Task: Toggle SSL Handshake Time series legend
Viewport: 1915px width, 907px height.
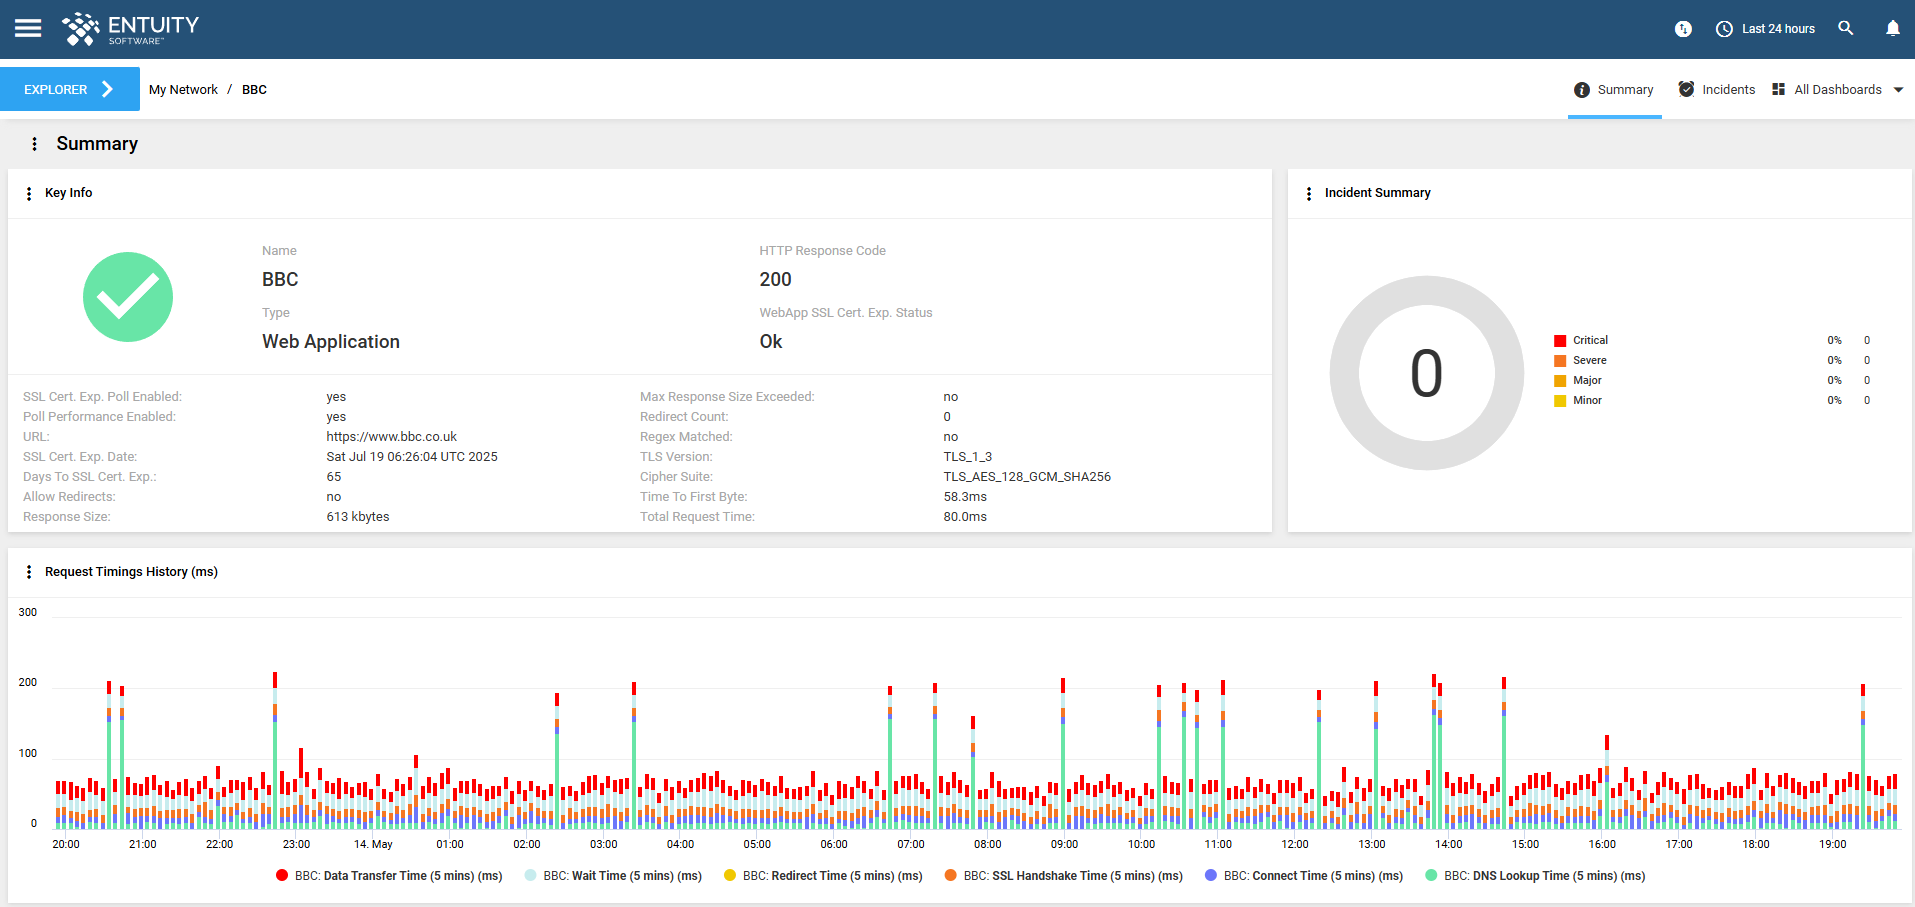Action: coord(1063,876)
